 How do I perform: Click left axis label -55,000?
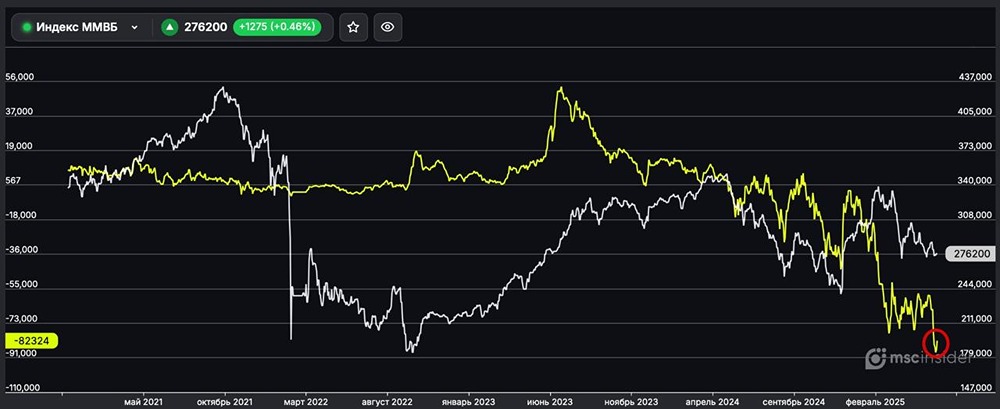pos(20,285)
